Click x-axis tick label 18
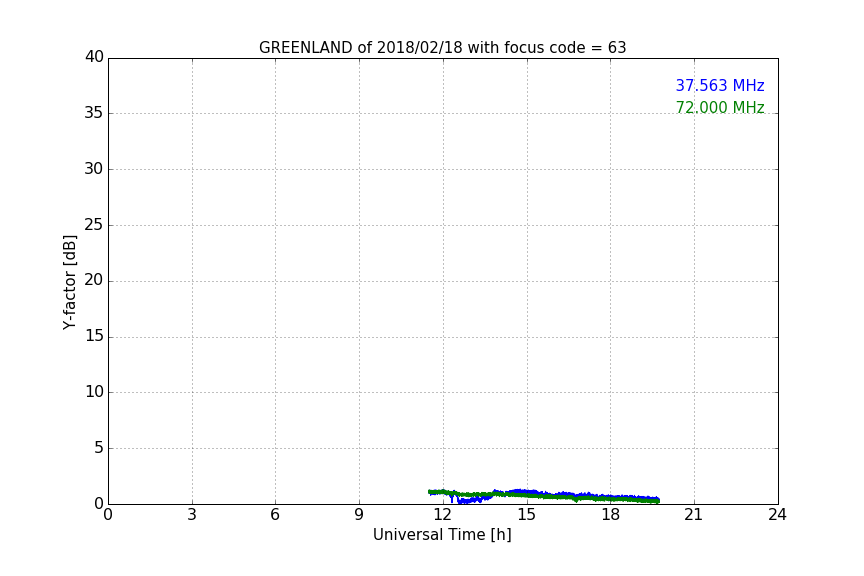The height and width of the screenshot is (576, 864). [x=611, y=515]
